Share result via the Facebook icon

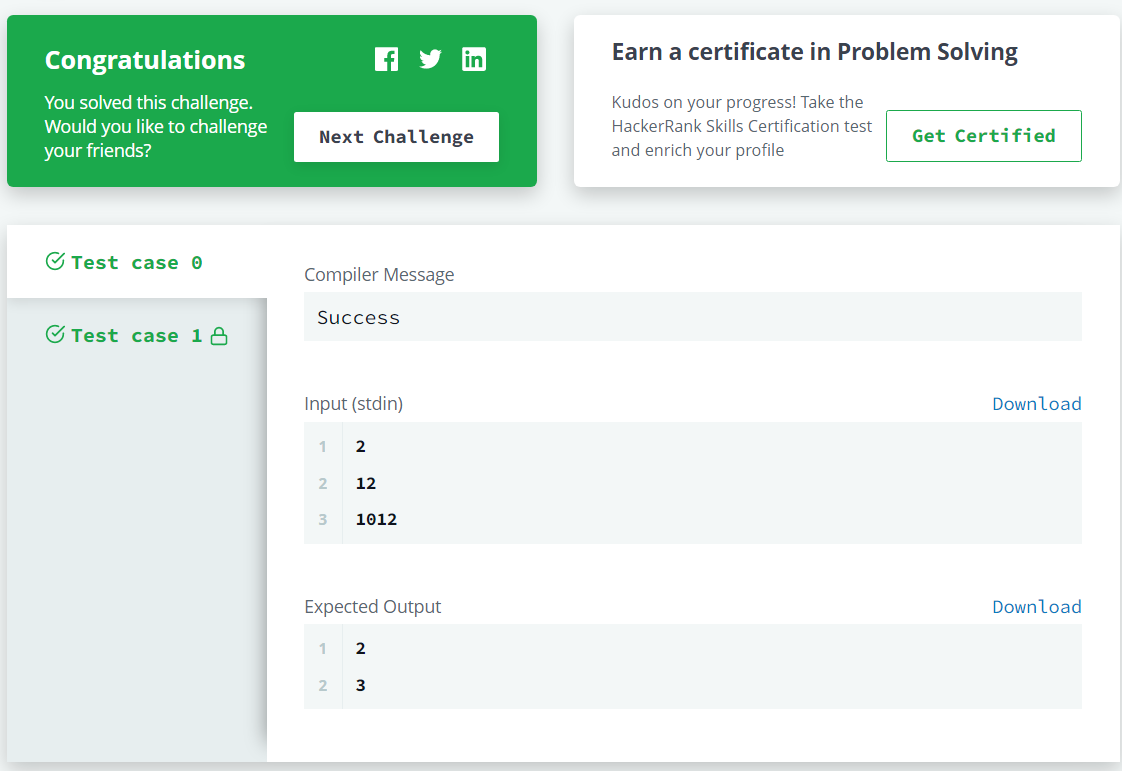click(386, 59)
